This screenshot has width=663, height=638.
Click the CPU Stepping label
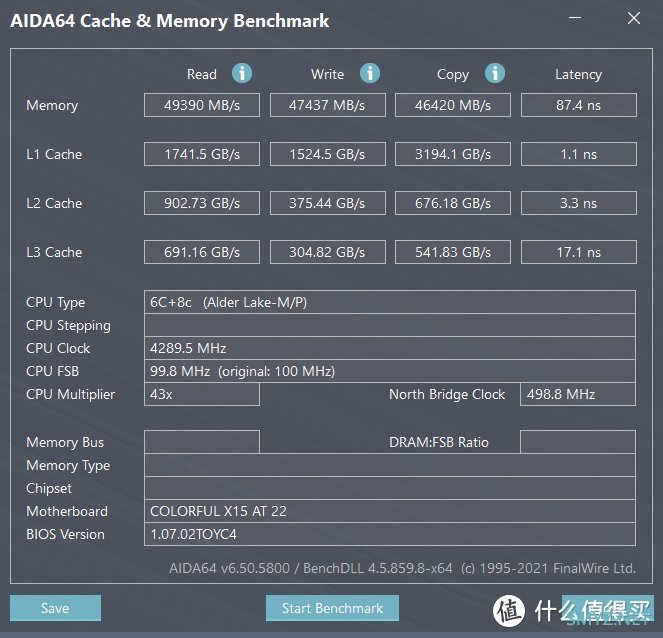[x=68, y=326]
